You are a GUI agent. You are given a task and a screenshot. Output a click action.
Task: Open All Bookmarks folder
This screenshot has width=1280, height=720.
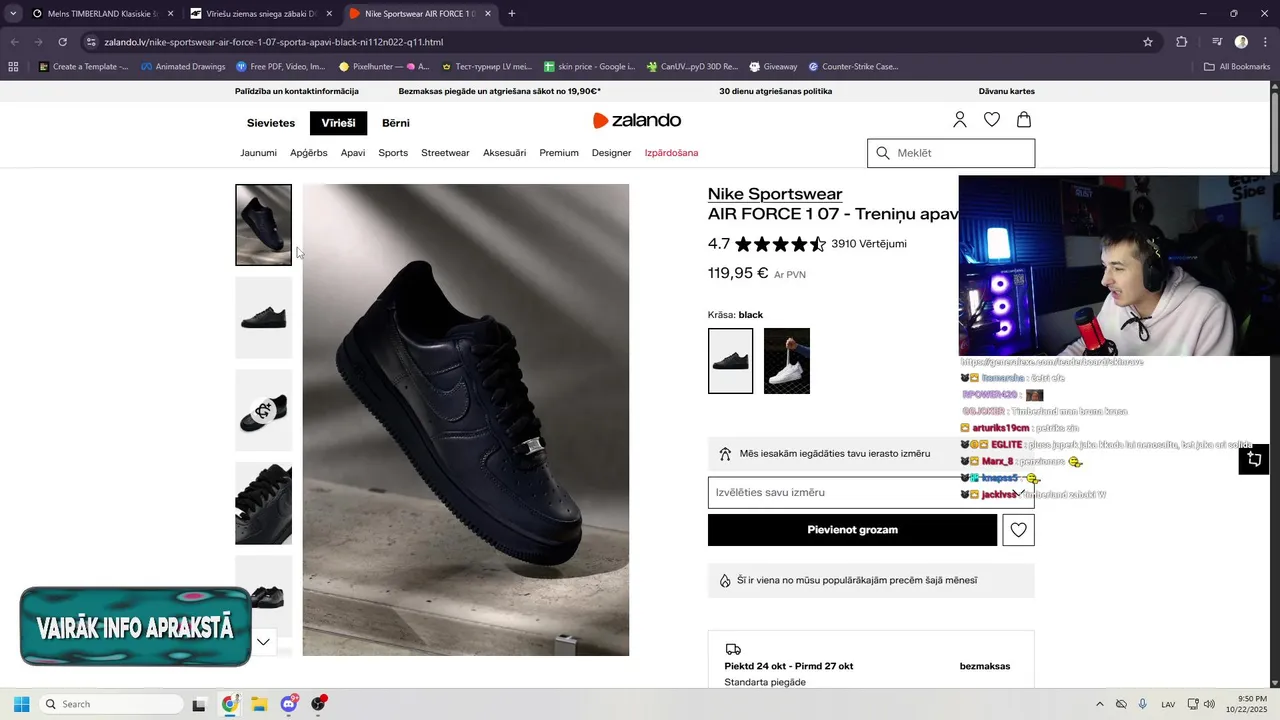pos(1237,67)
